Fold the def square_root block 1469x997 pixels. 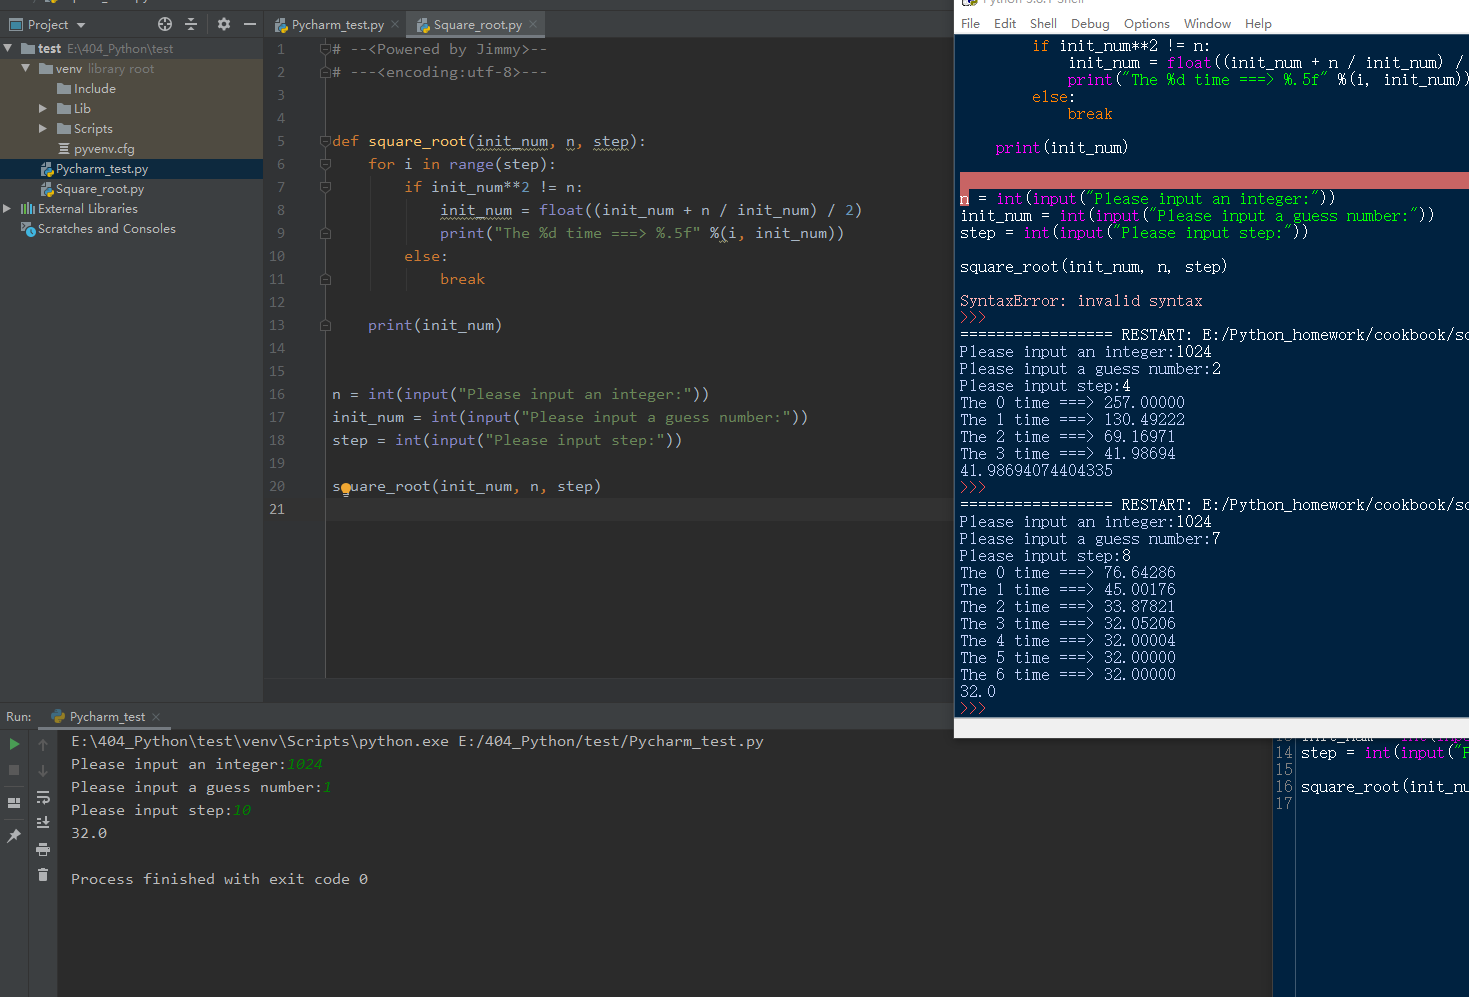pos(325,141)
